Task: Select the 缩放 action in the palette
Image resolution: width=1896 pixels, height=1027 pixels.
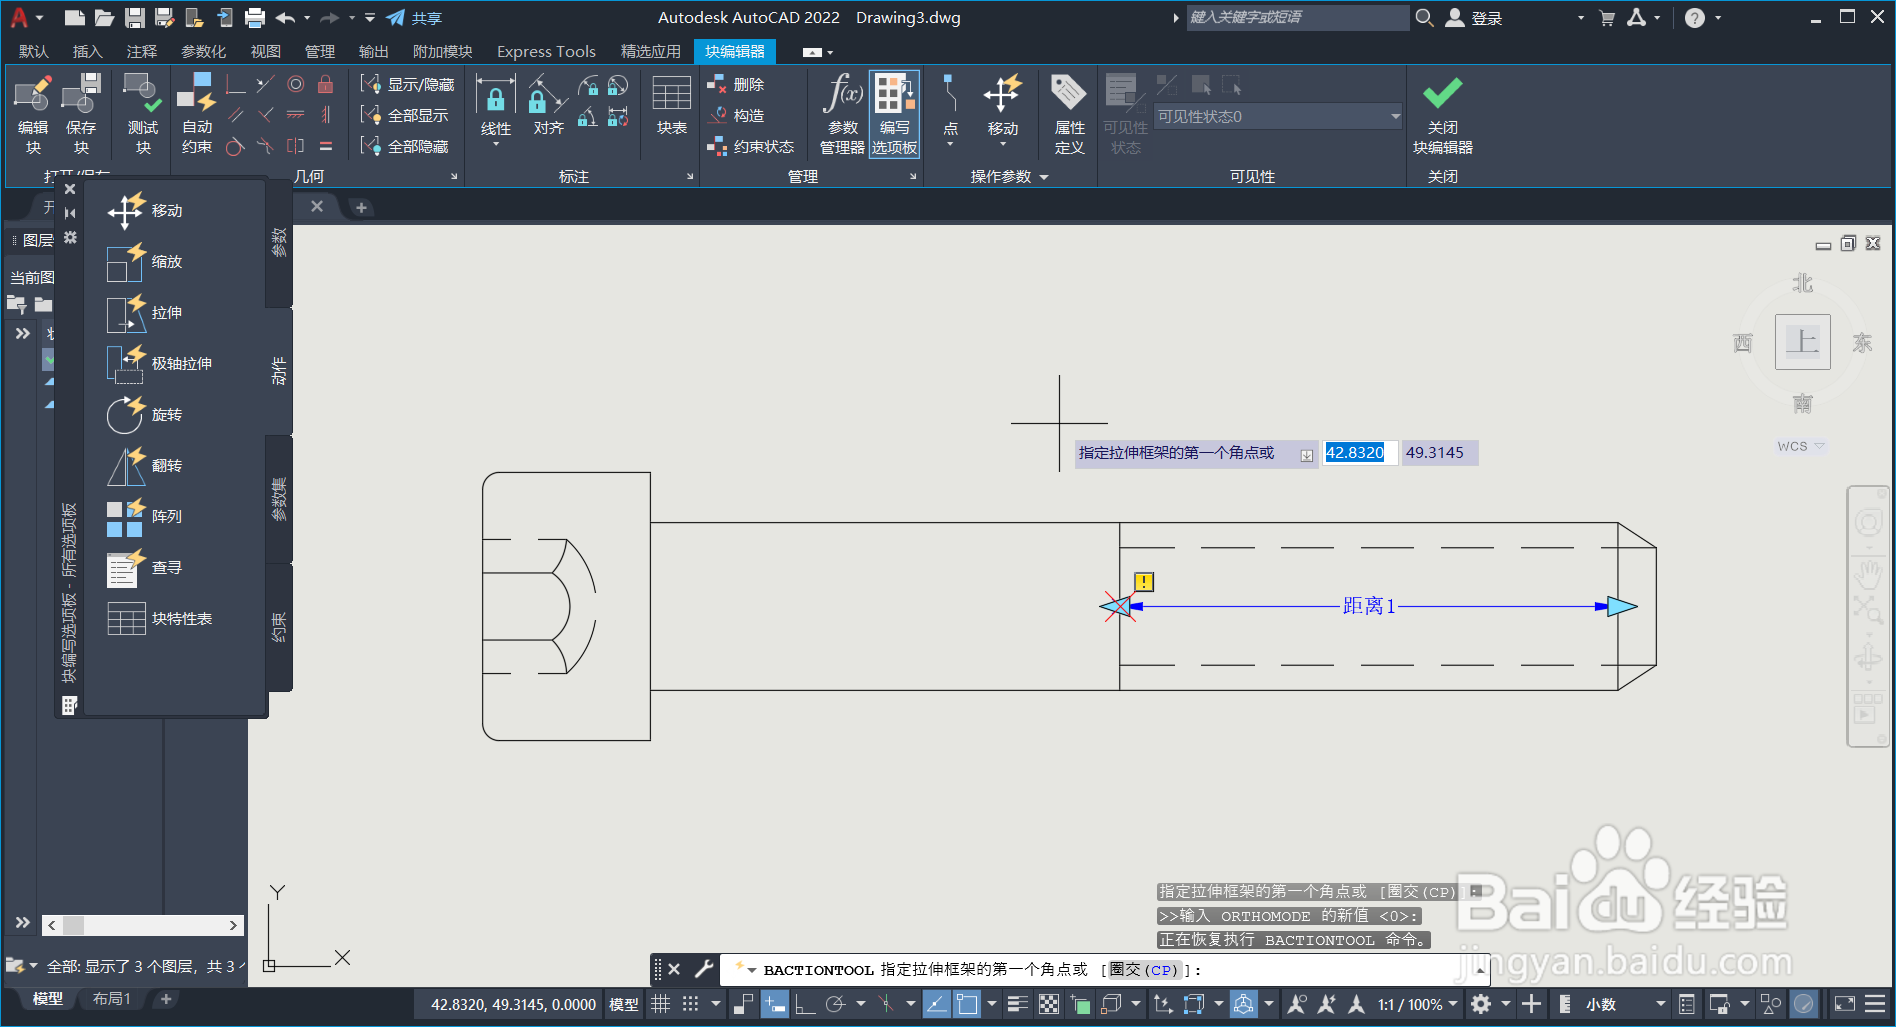Action: [146, 262]
